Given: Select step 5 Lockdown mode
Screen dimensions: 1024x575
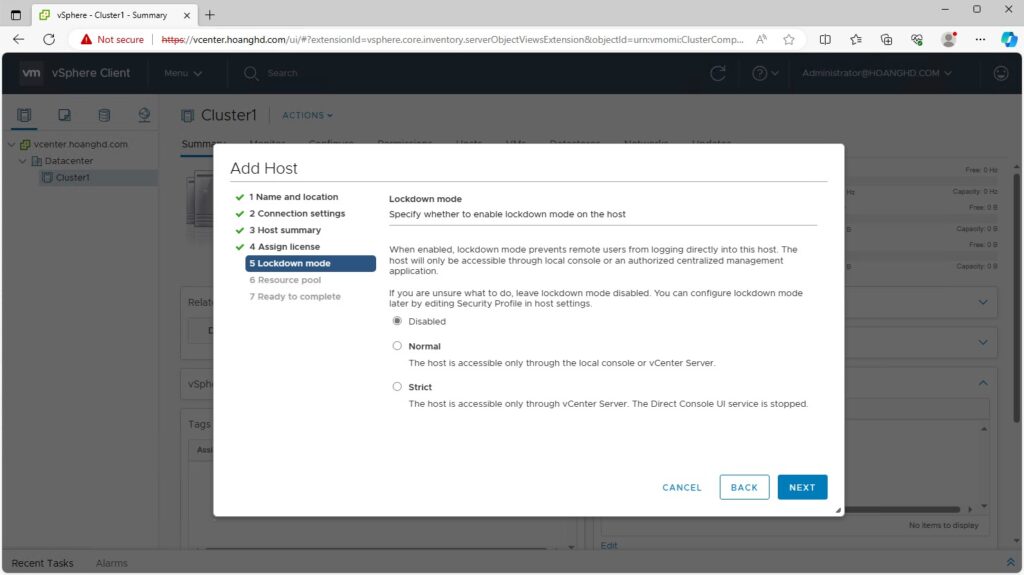Looking at the screenshot, I should coord(310,263).
